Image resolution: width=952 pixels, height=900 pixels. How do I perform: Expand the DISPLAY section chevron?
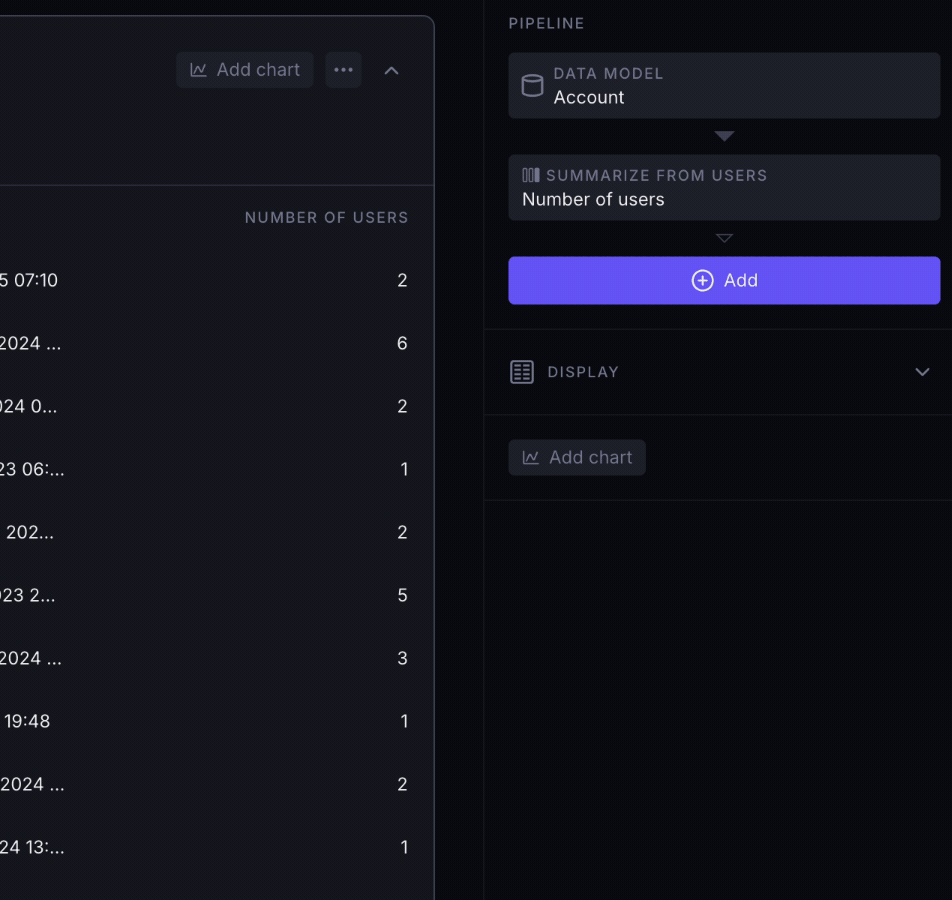pyautogui.click(x=922, y=371)
